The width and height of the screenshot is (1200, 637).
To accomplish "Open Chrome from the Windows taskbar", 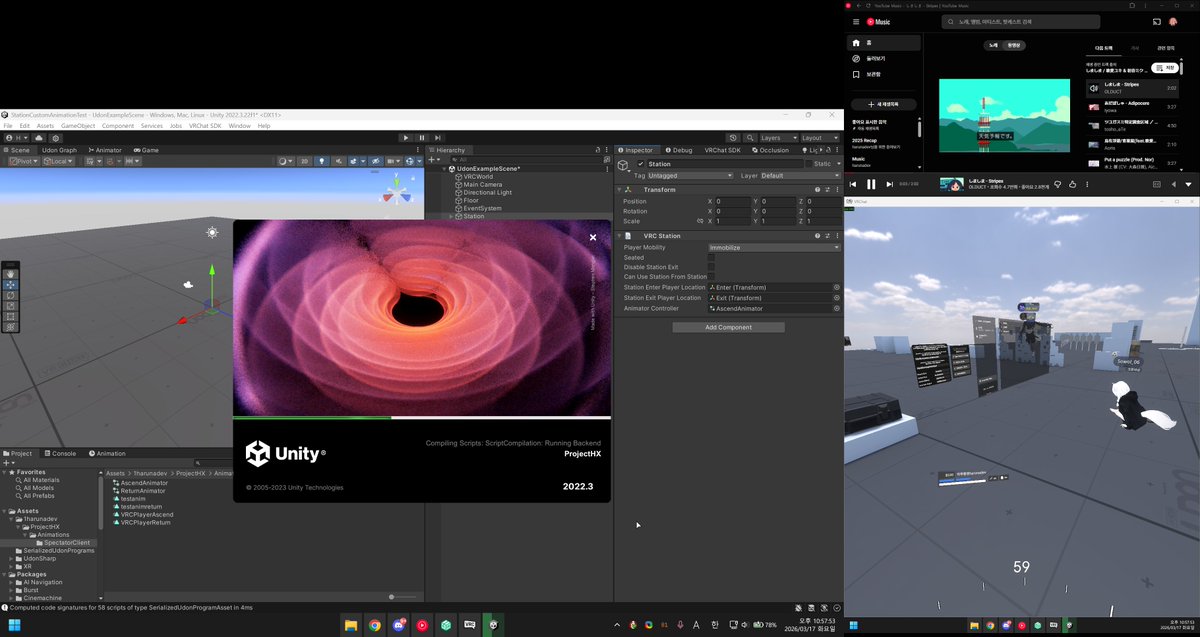I will point(374,625).
